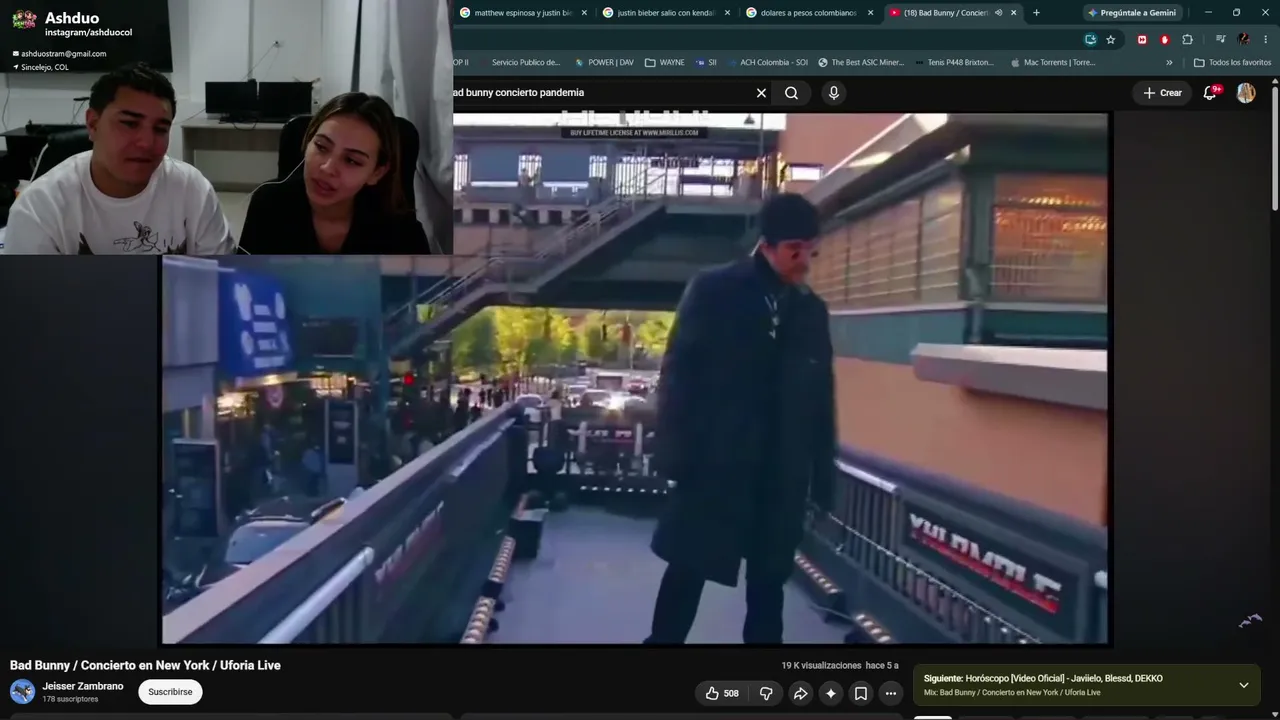Click the video player to pause

[x=635, y=378]
